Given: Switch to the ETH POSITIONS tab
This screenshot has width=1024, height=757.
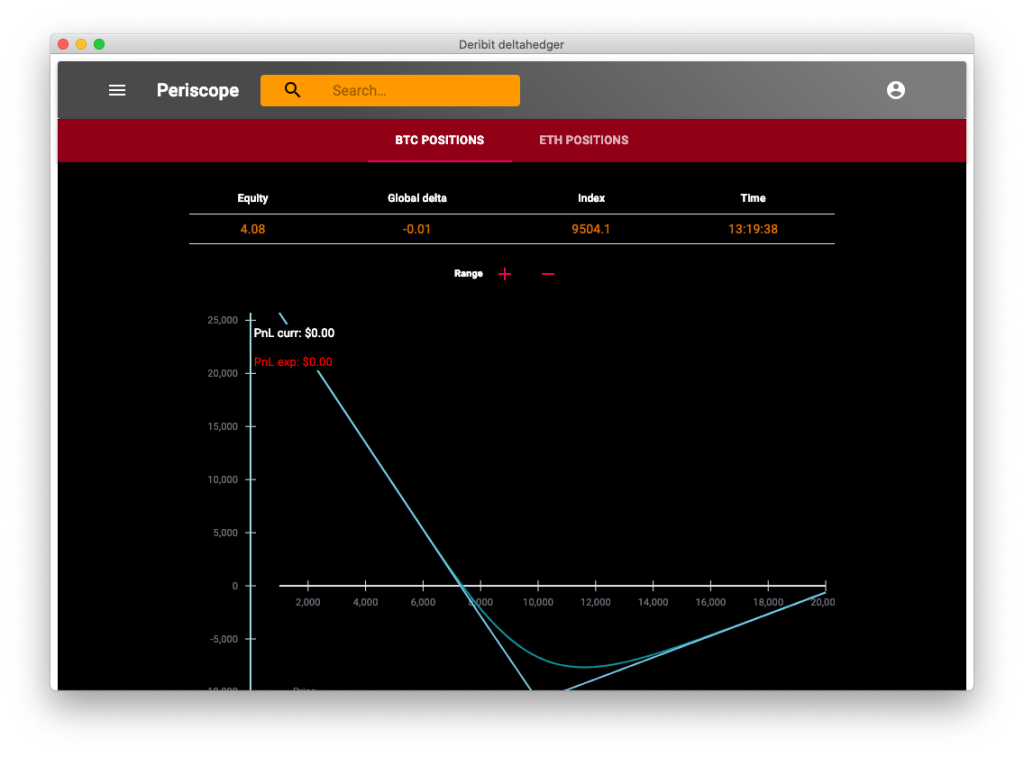Looking at the screenshot, I should [583, 140].
